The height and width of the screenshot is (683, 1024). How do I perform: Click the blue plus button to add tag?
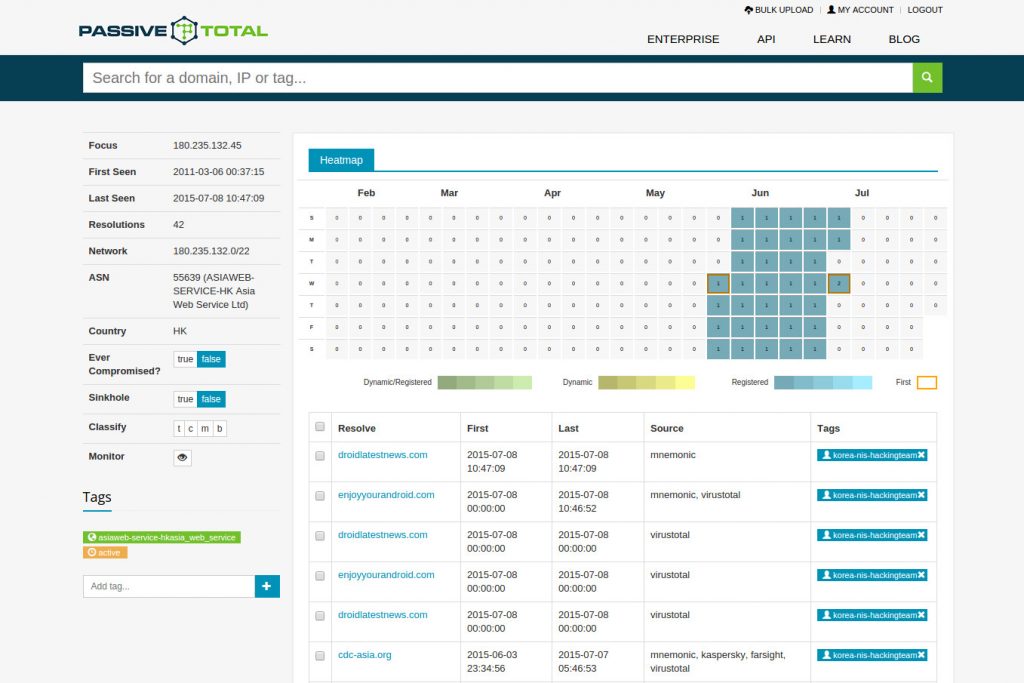point(267,586)
